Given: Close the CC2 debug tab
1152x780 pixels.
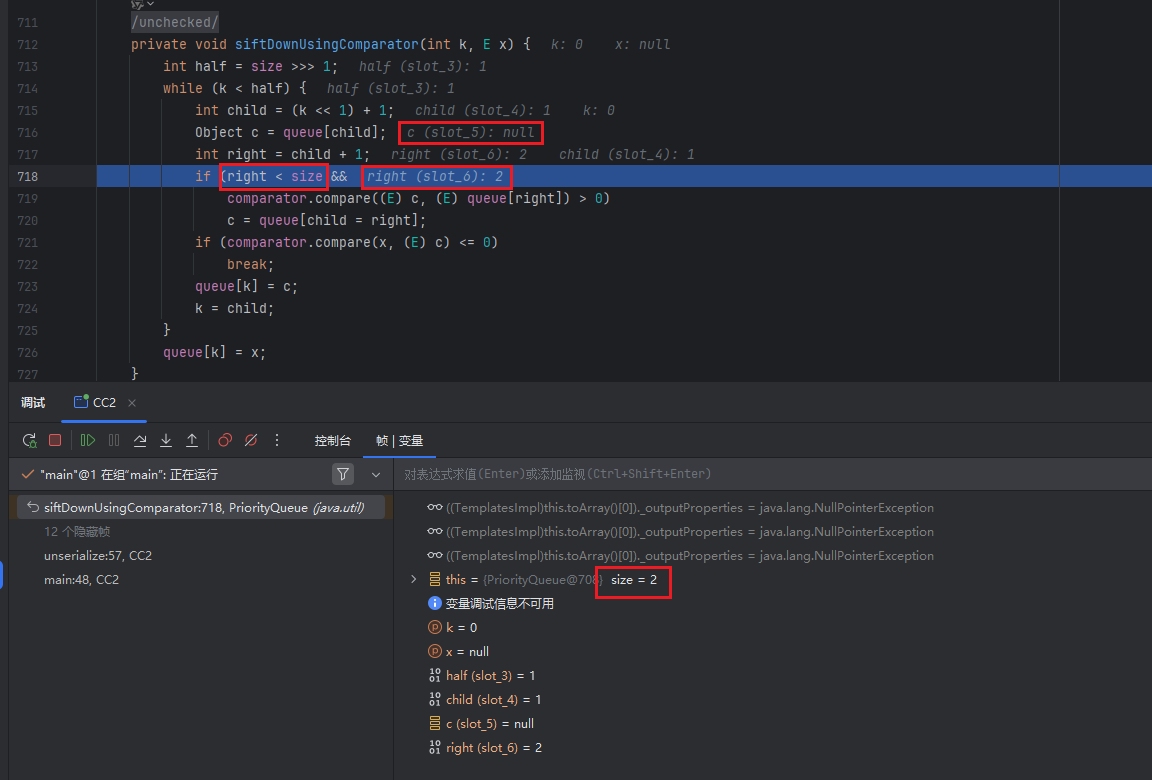Looking at the screenshot, I should [132, 402].
